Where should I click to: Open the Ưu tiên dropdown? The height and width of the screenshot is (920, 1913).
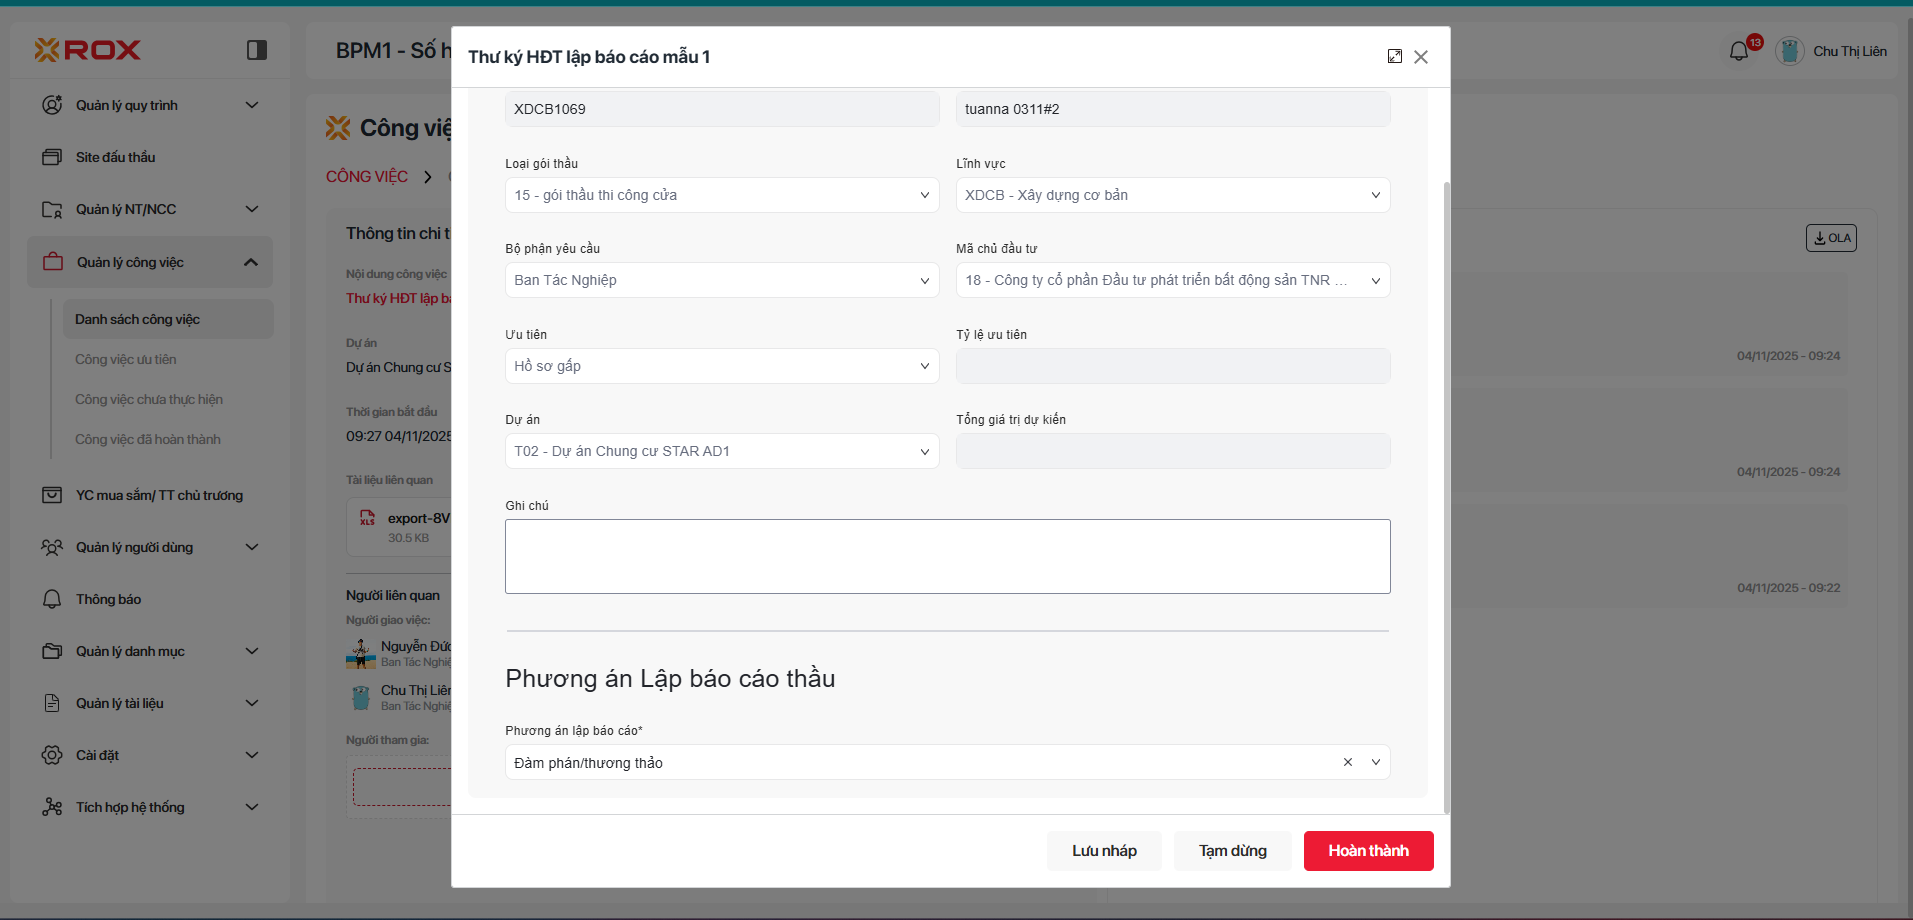coord(721,366)
